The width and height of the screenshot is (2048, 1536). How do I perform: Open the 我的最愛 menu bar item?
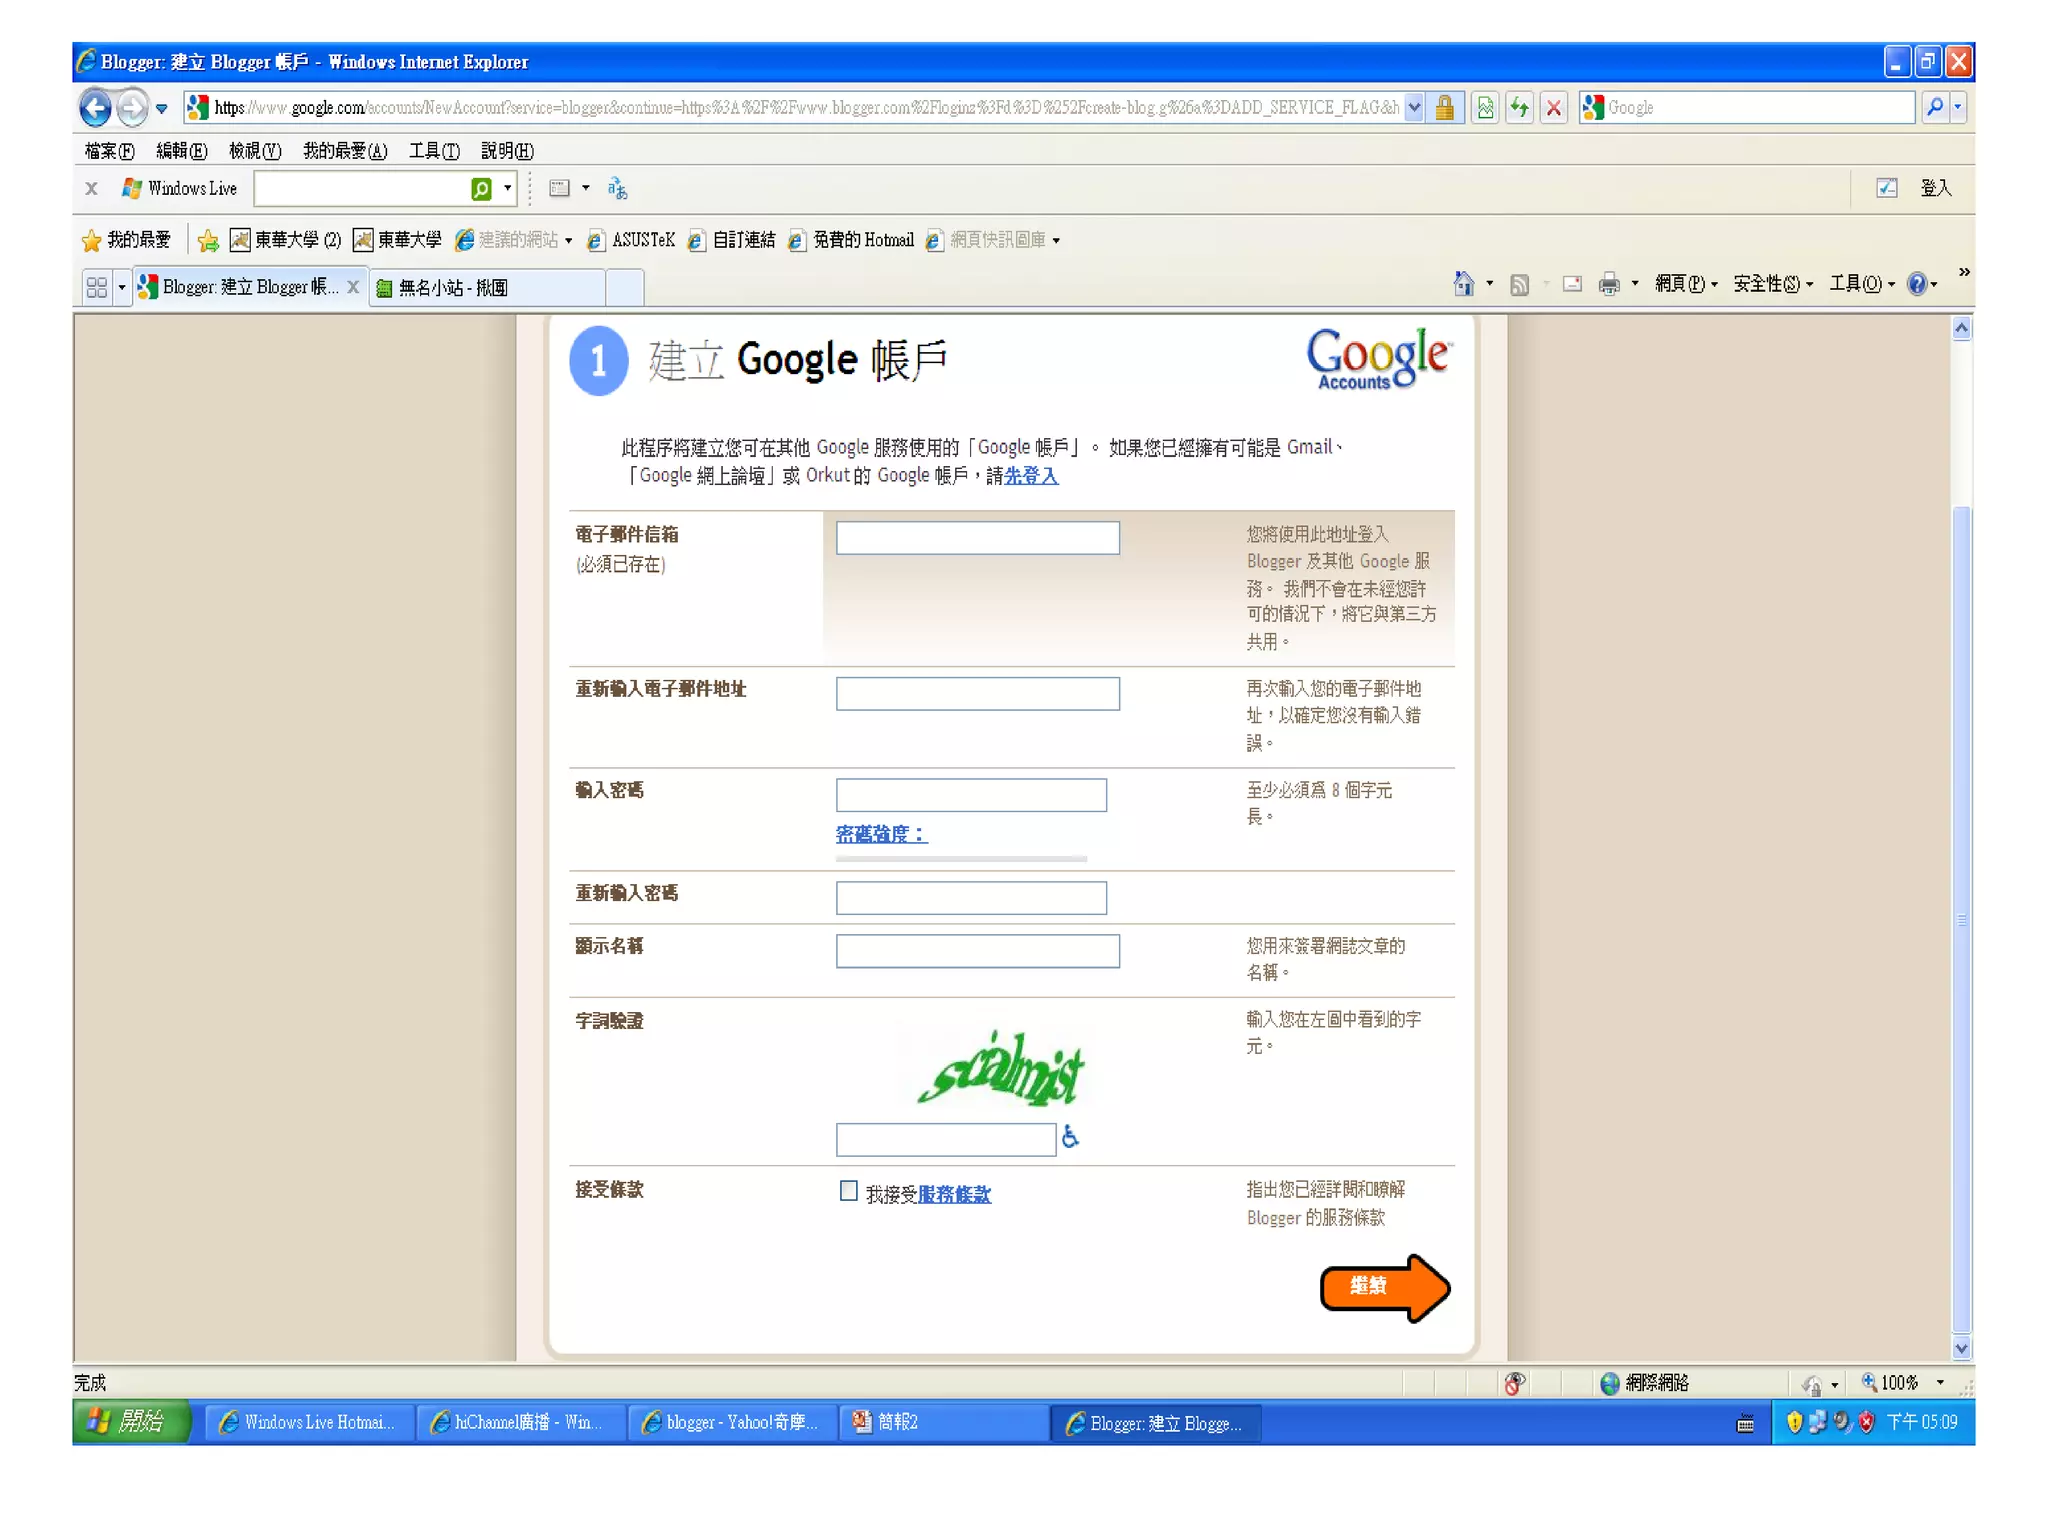(x=344, y=151)
